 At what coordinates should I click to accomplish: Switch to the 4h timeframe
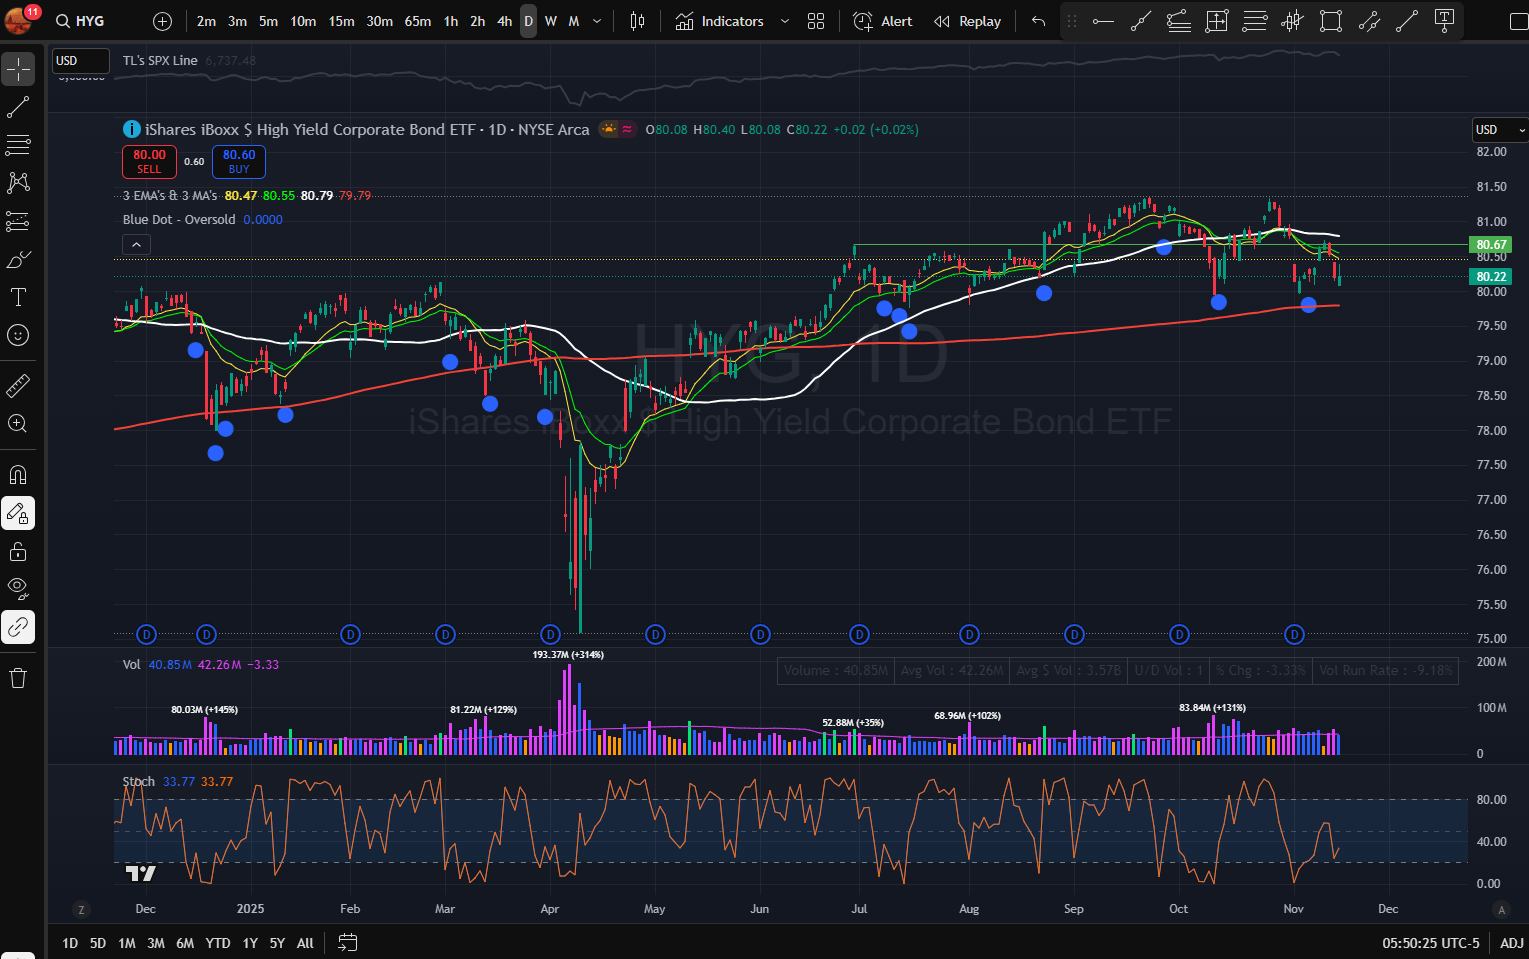point(505,21)
